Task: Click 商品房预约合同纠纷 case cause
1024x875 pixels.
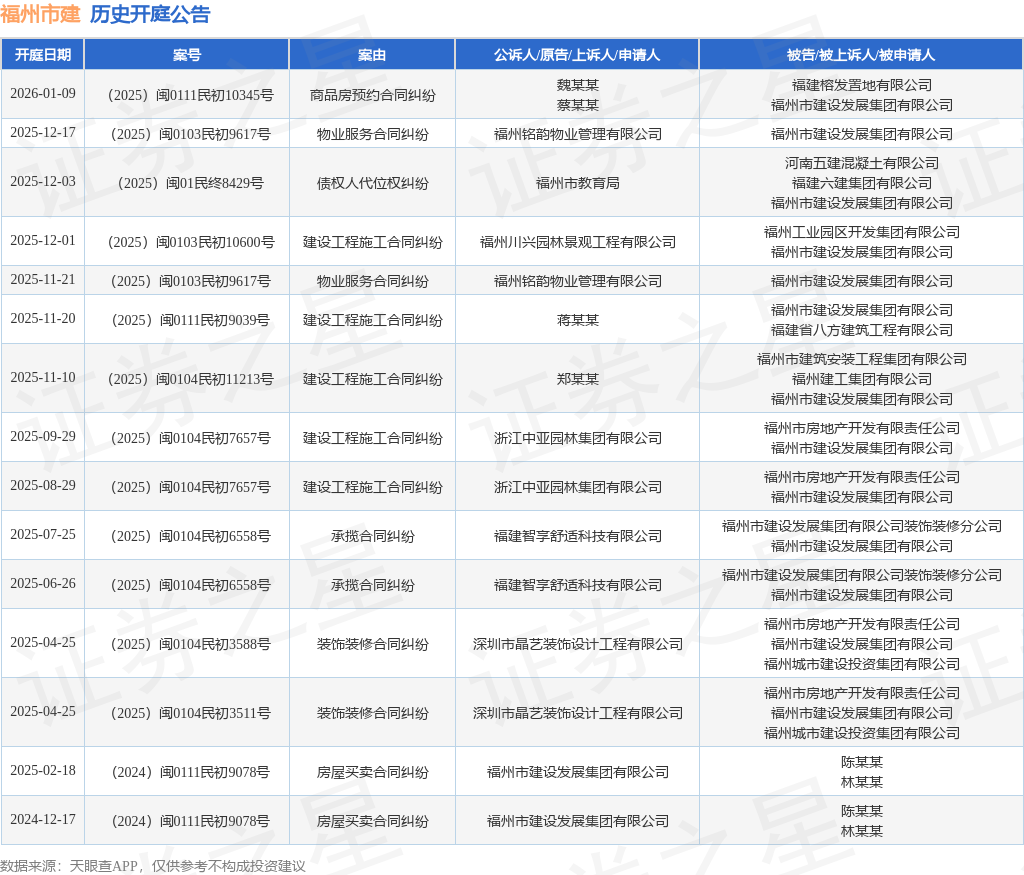Action: click(372, 95)
